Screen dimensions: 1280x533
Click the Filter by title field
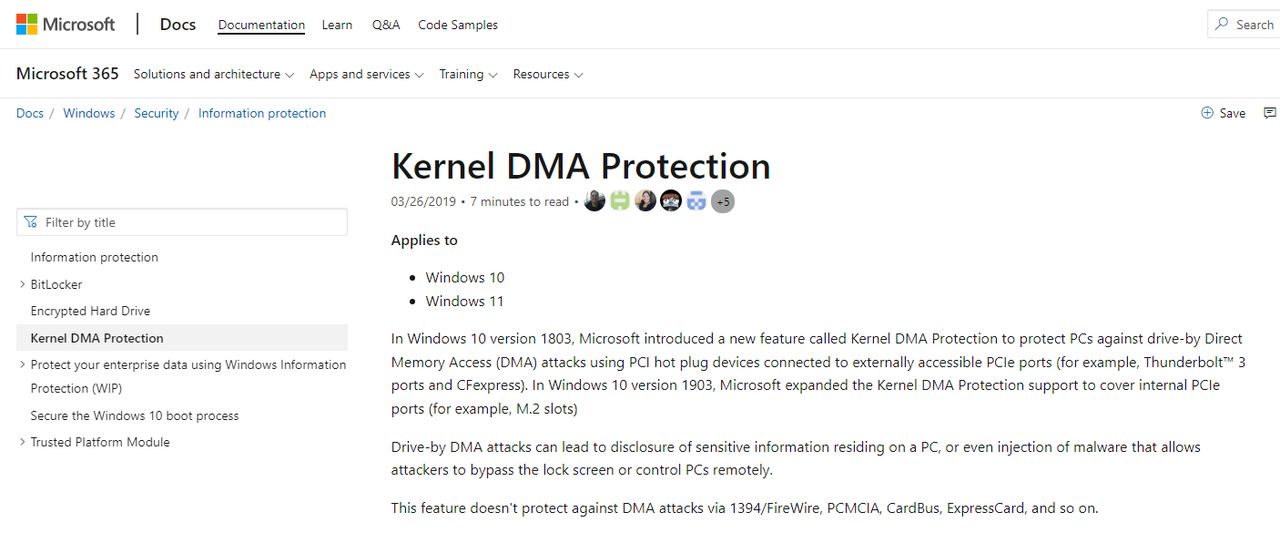coord(190,222)
